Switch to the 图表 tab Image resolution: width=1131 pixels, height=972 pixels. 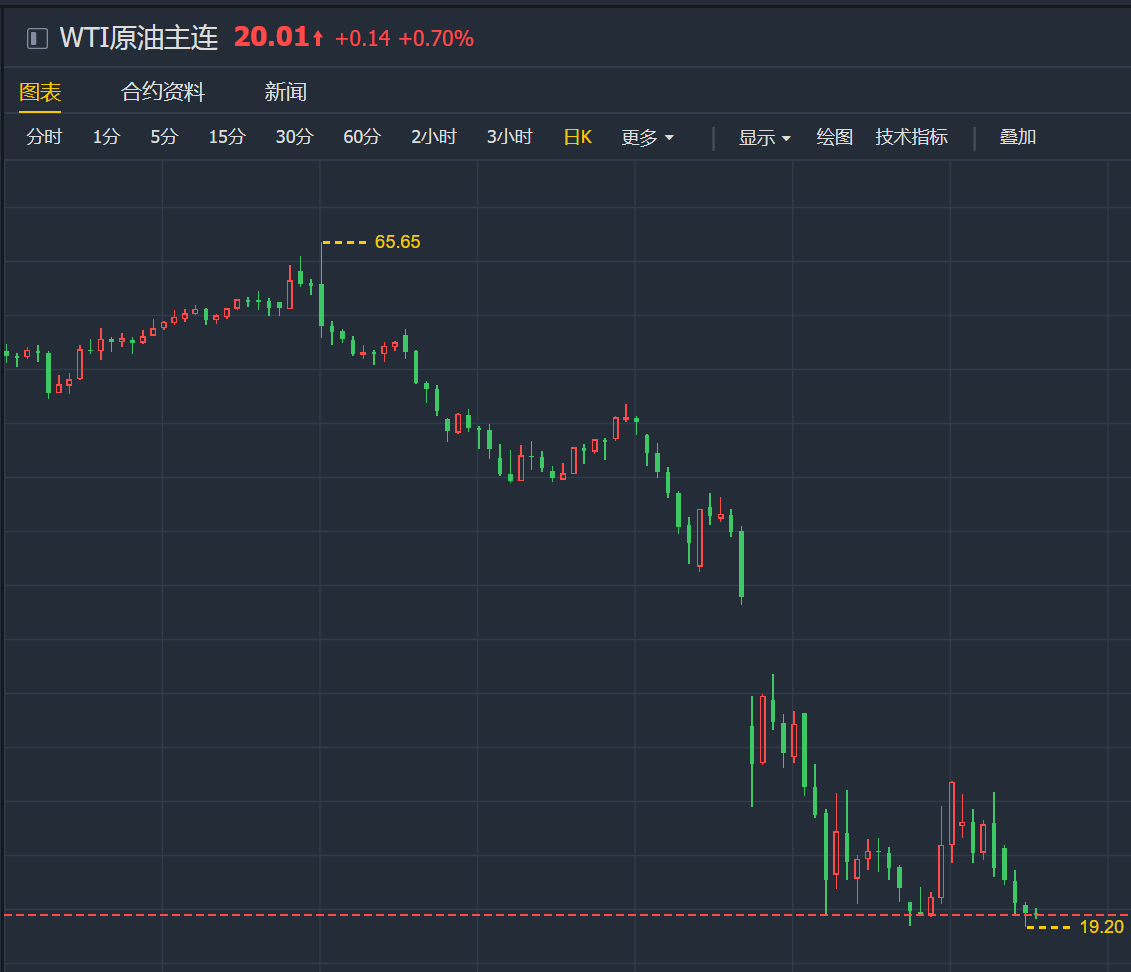pyautogui.click(x=40, y=92)
